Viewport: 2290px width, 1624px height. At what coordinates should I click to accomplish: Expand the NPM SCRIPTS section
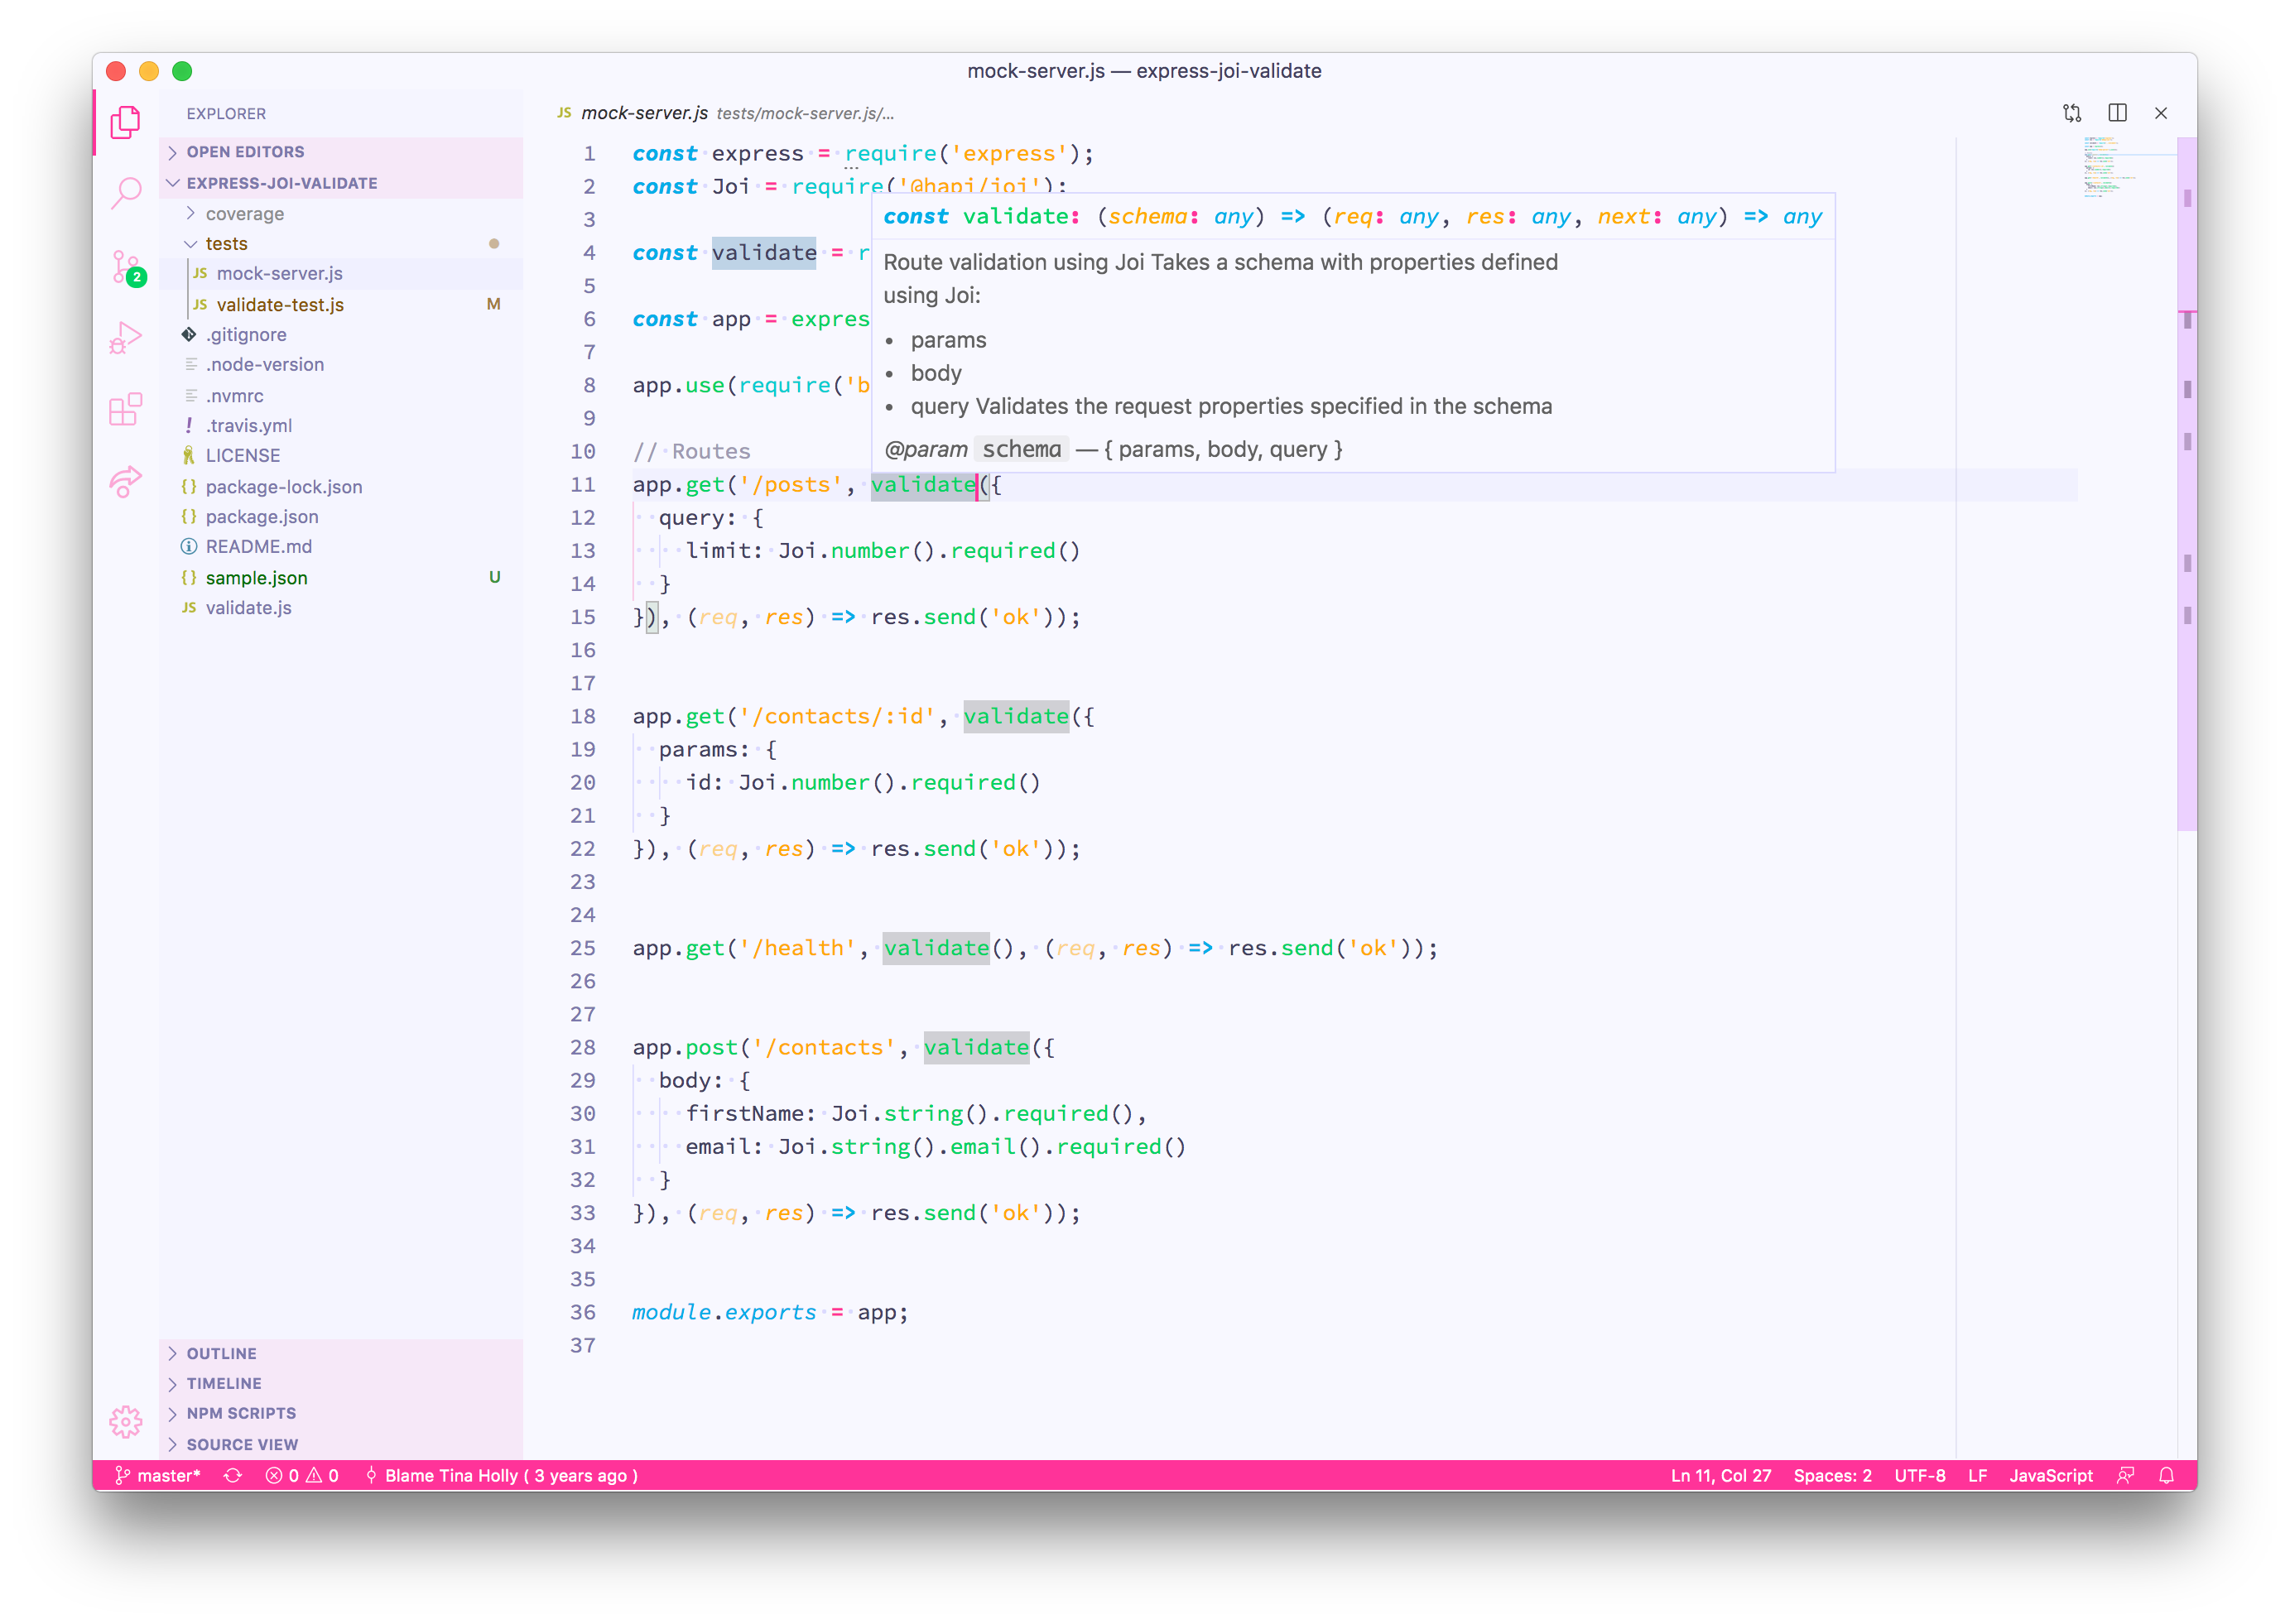[241, 1413]
